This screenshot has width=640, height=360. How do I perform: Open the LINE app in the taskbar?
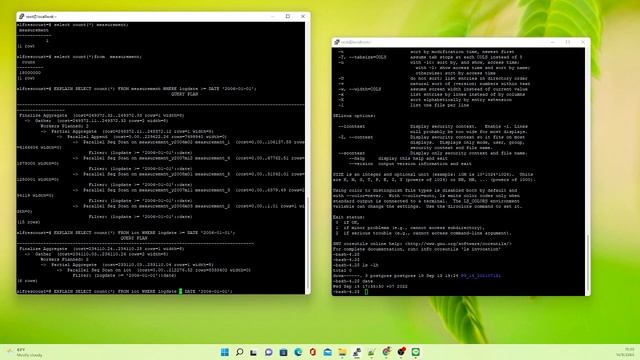pyautogui.click(x=416, y=352)
